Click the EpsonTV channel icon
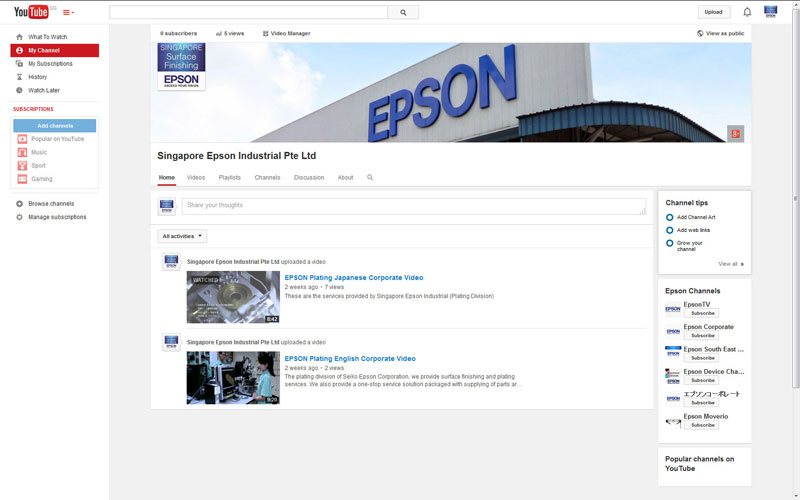This screenshot has width=800, height=500. click(673, 309)
